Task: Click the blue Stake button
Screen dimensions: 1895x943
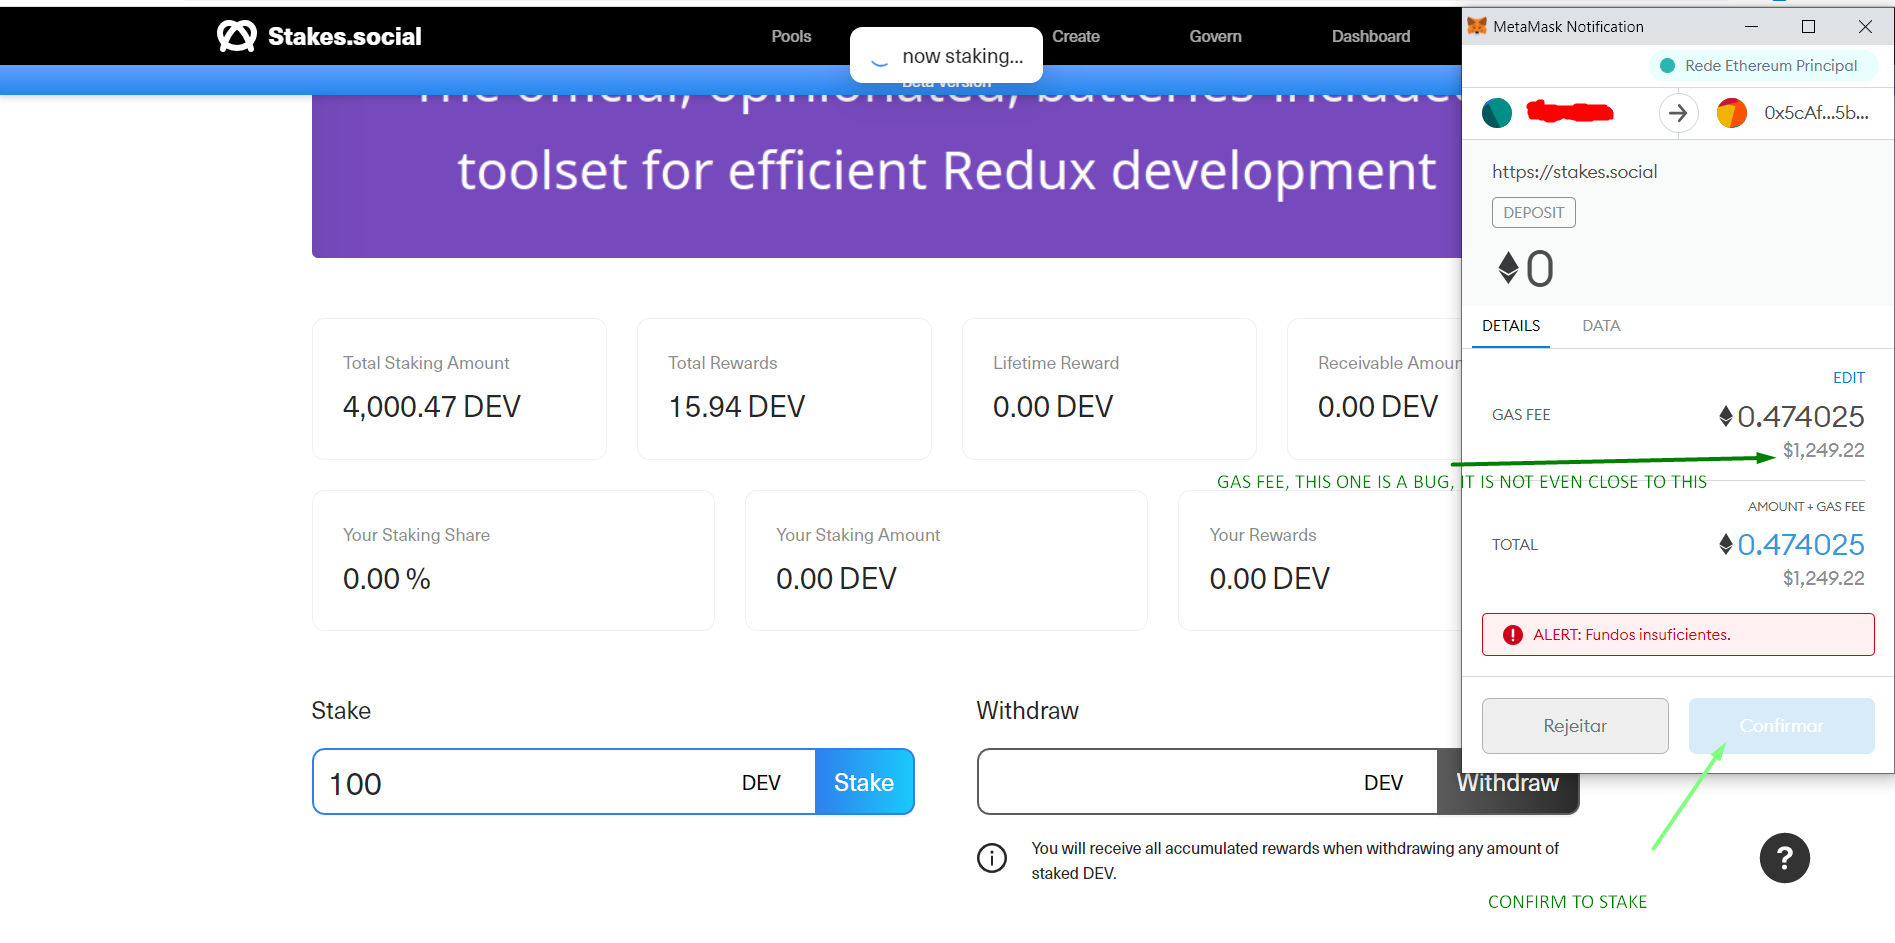Action: (864, 782)
